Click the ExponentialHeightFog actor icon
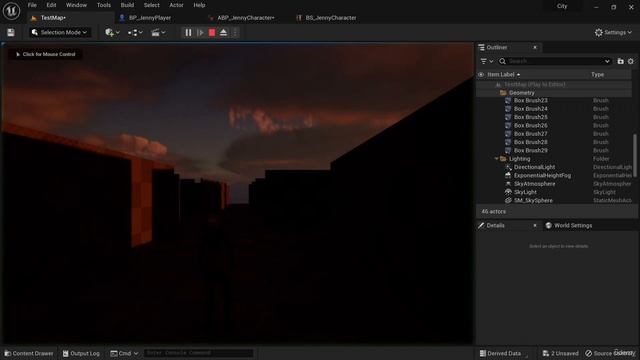640x360 pixels. click(508, 175)
